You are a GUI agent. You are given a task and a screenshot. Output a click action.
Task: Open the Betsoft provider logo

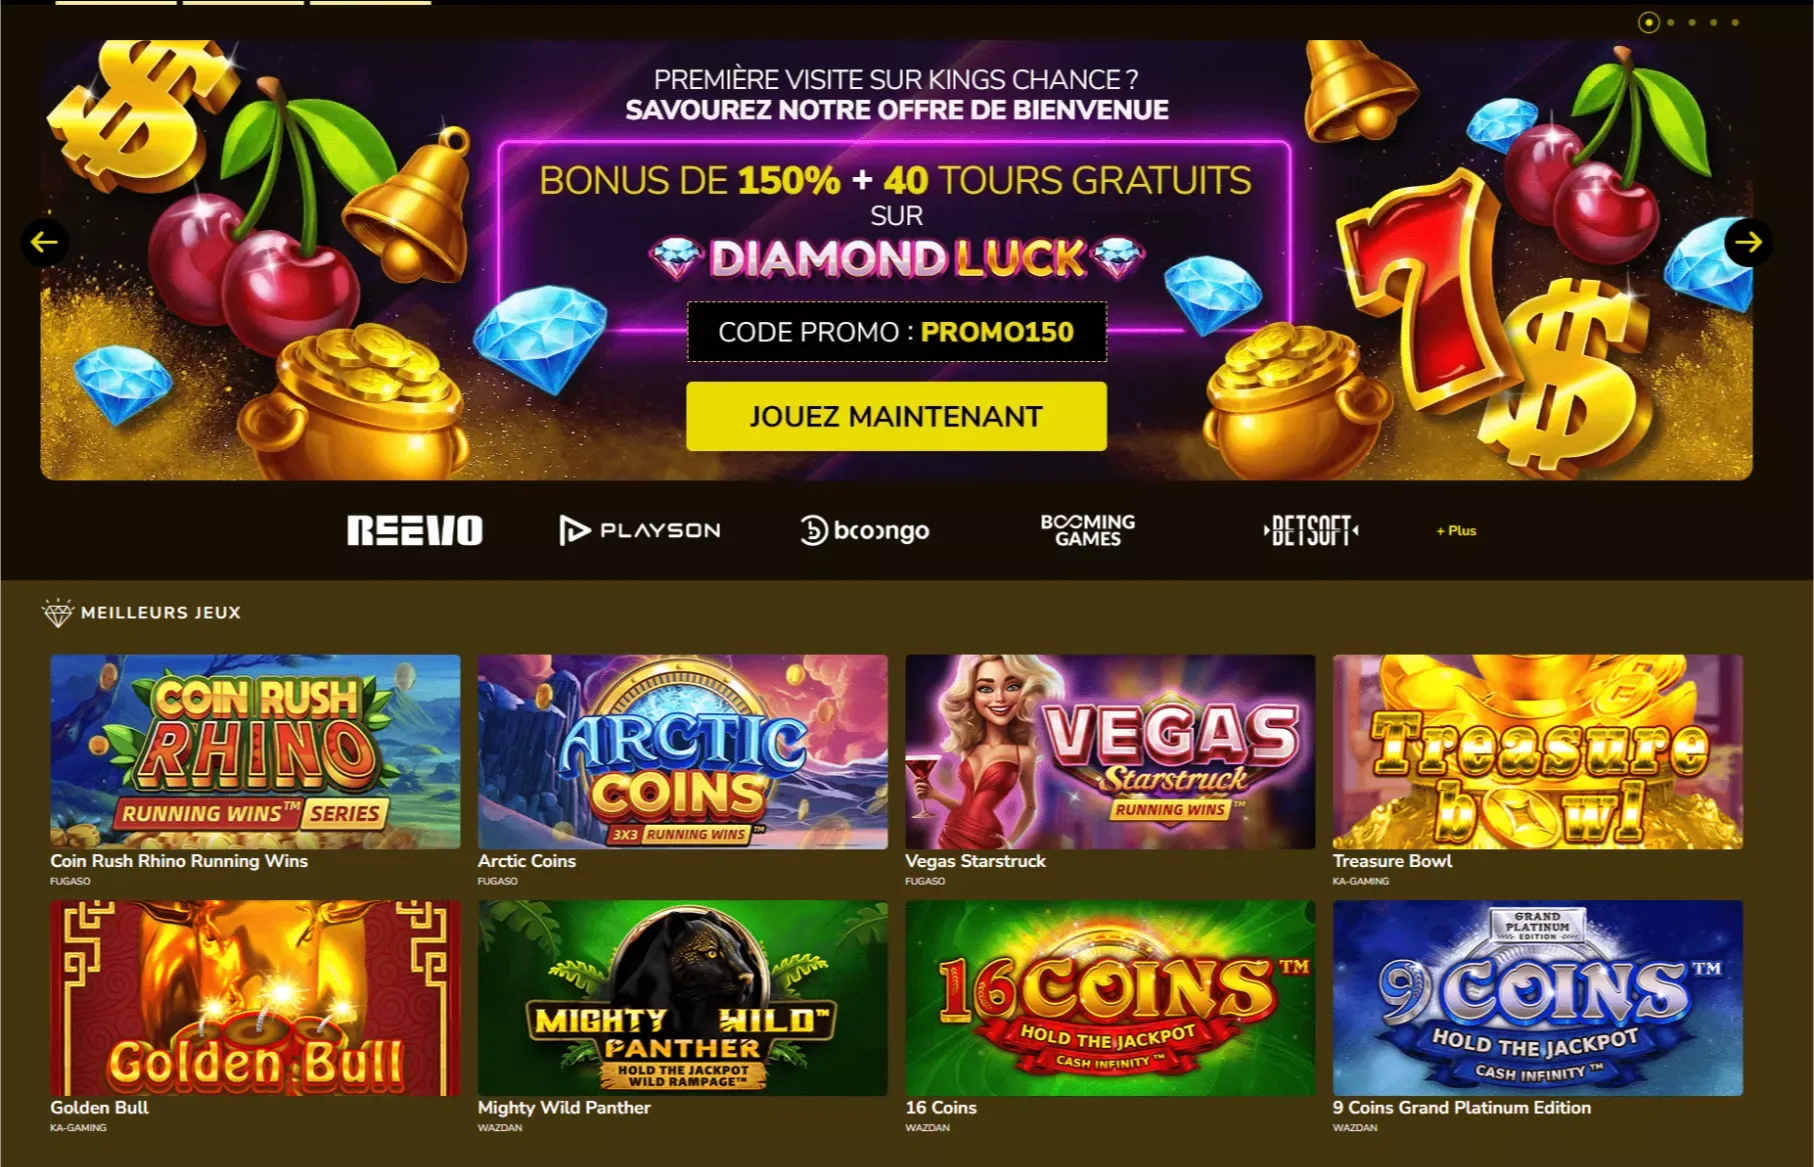pyautogui.click(x=1311, y=530)
